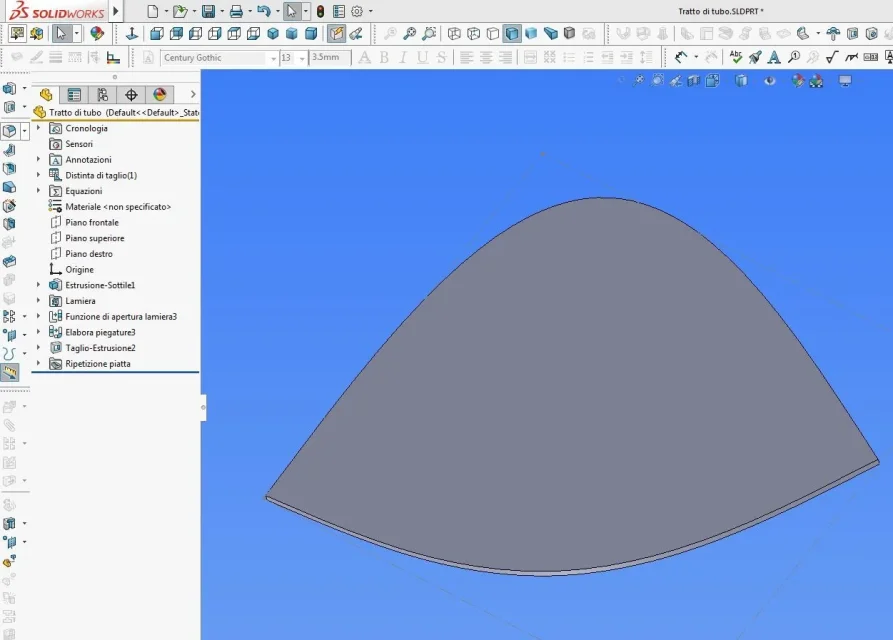This screenshot has height=640, width=893.
Task: Expand the Estrusione-Sottile1 feature
Action: 39,285
